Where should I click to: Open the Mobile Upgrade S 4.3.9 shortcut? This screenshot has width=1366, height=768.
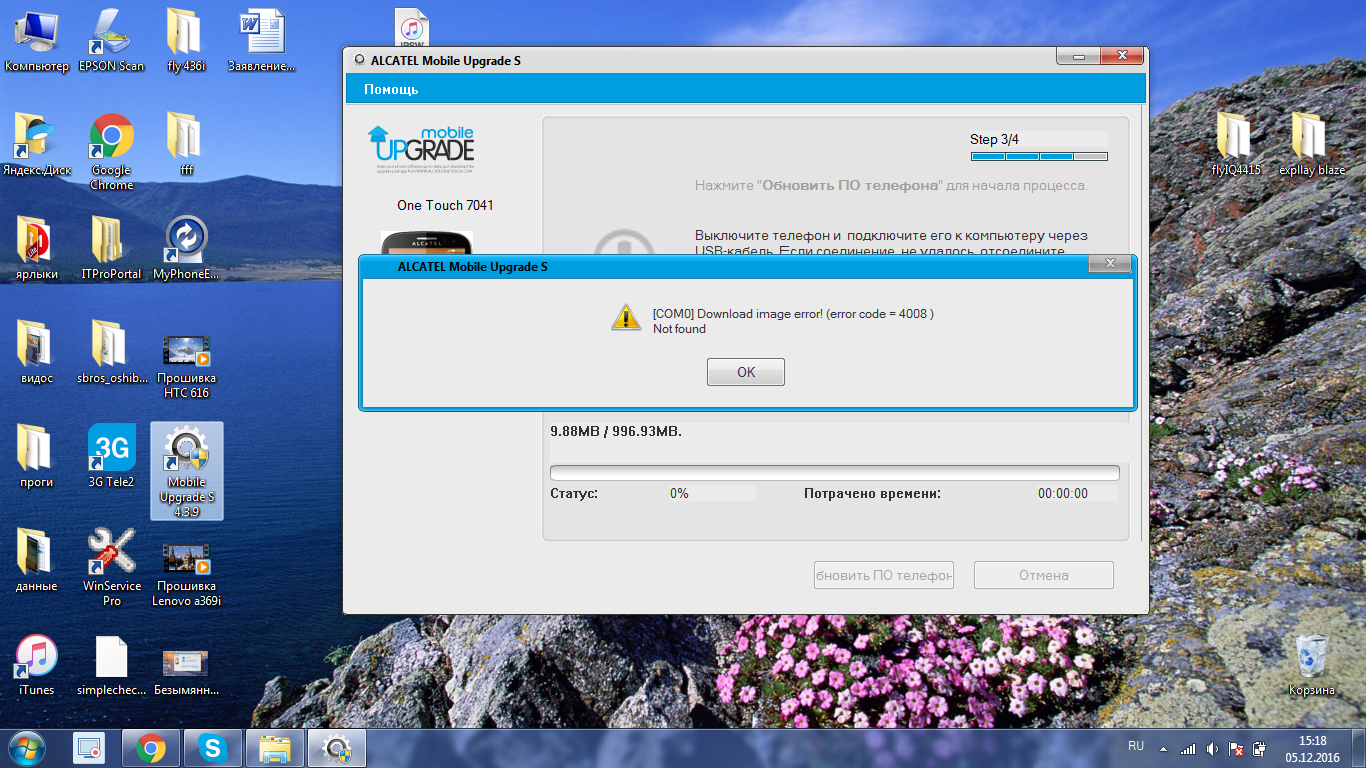pyautogui.click(x=186, y=470)
